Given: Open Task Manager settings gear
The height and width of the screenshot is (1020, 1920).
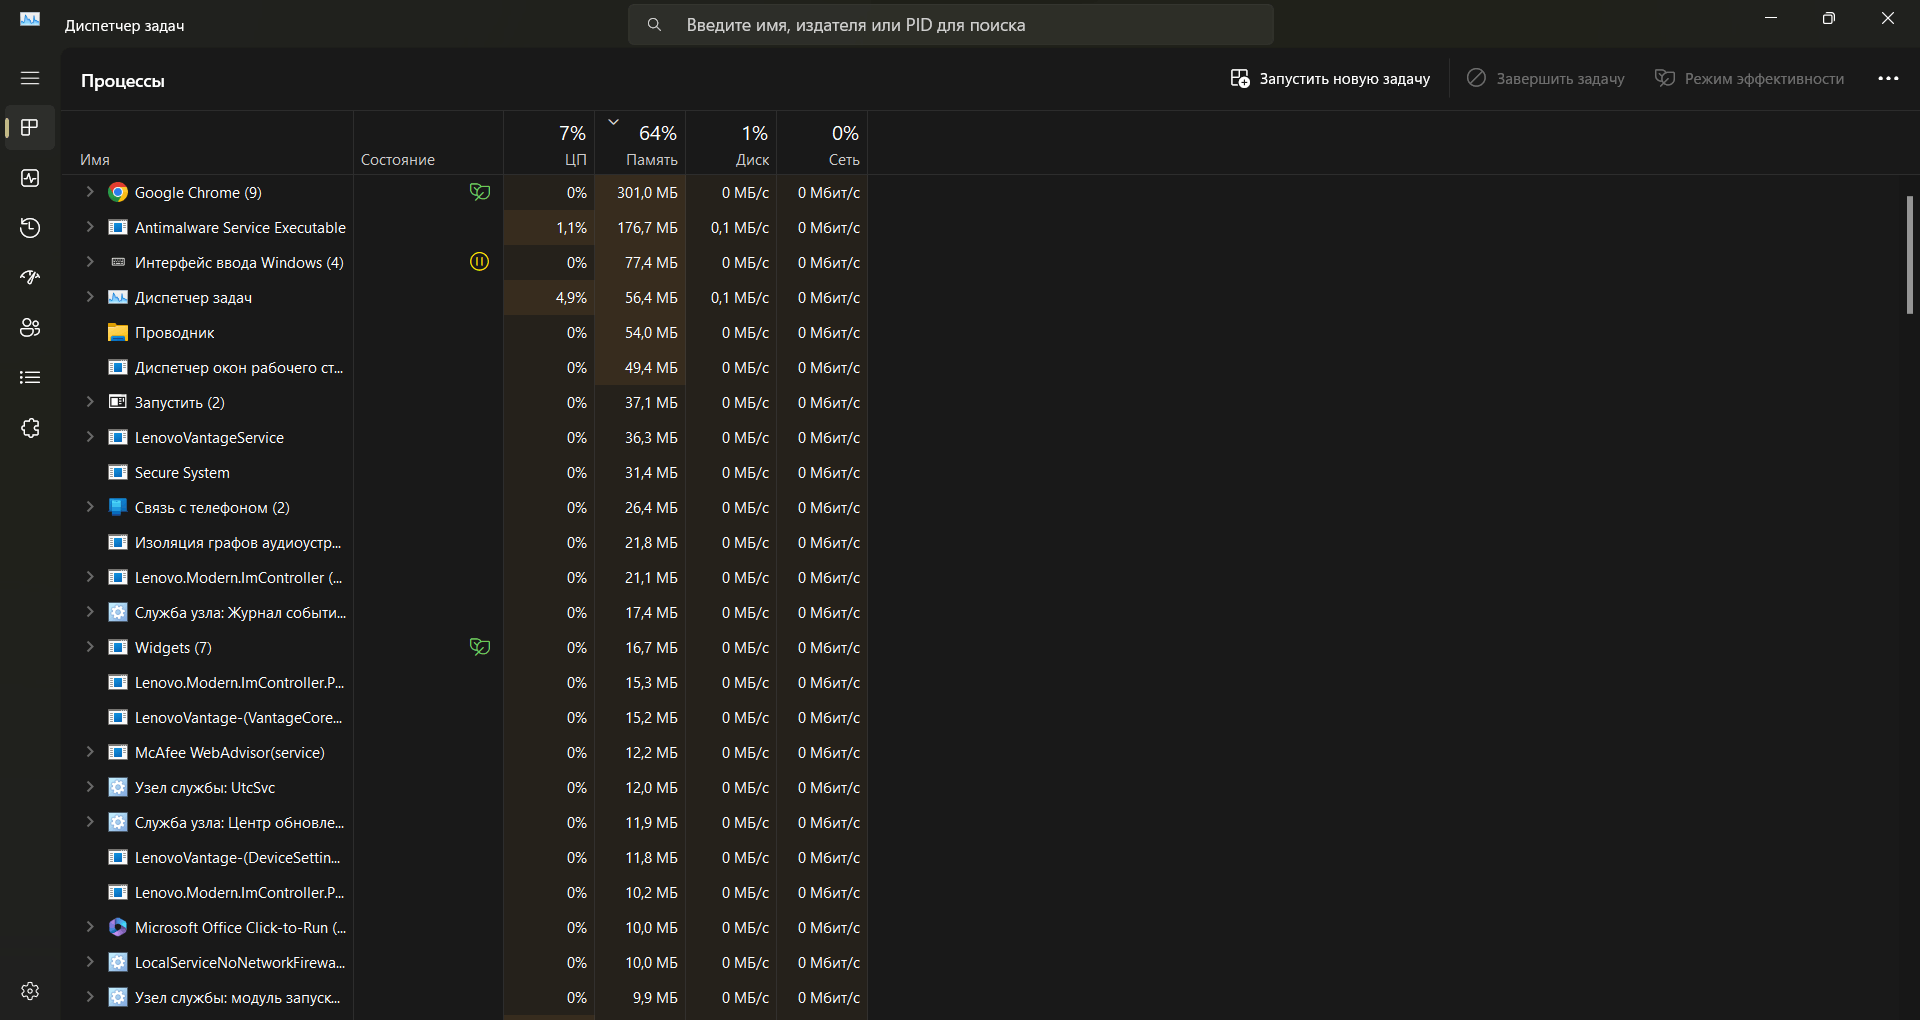Looking at the screenshot, I should coord(30,990).
